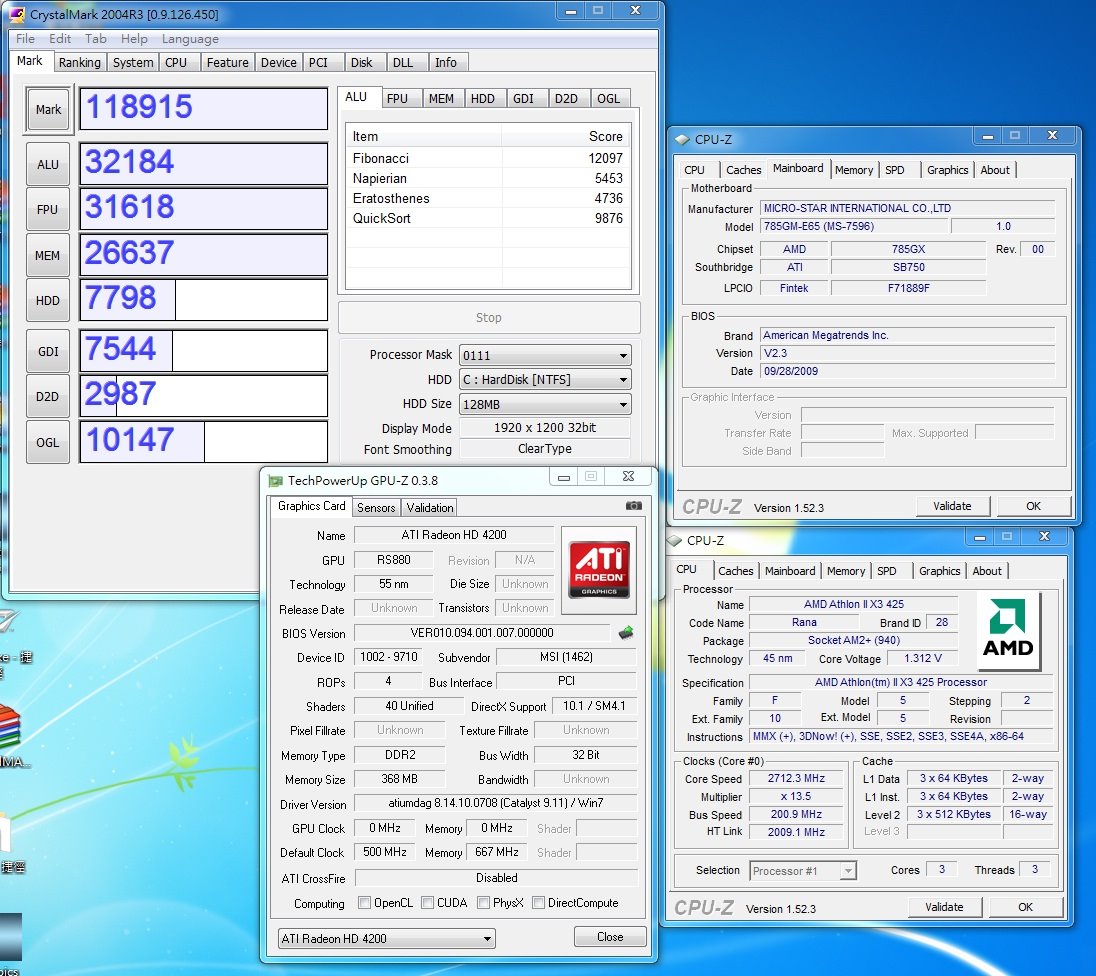Click the GPU-Z title bar icon
Screen dimensions: 1096x976
(275, 480)
